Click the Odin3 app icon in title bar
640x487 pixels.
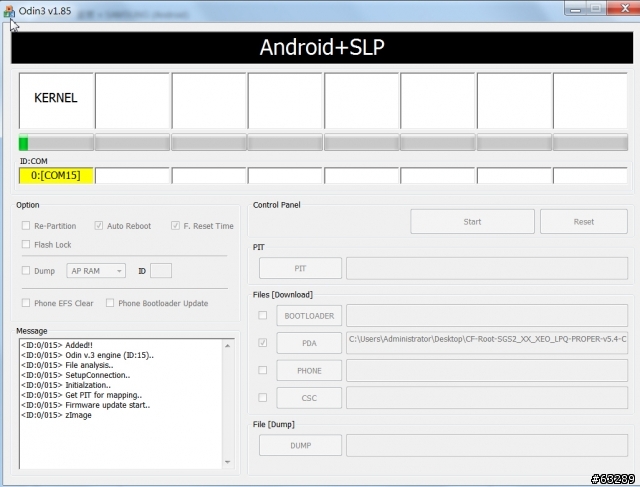(9, 11)
